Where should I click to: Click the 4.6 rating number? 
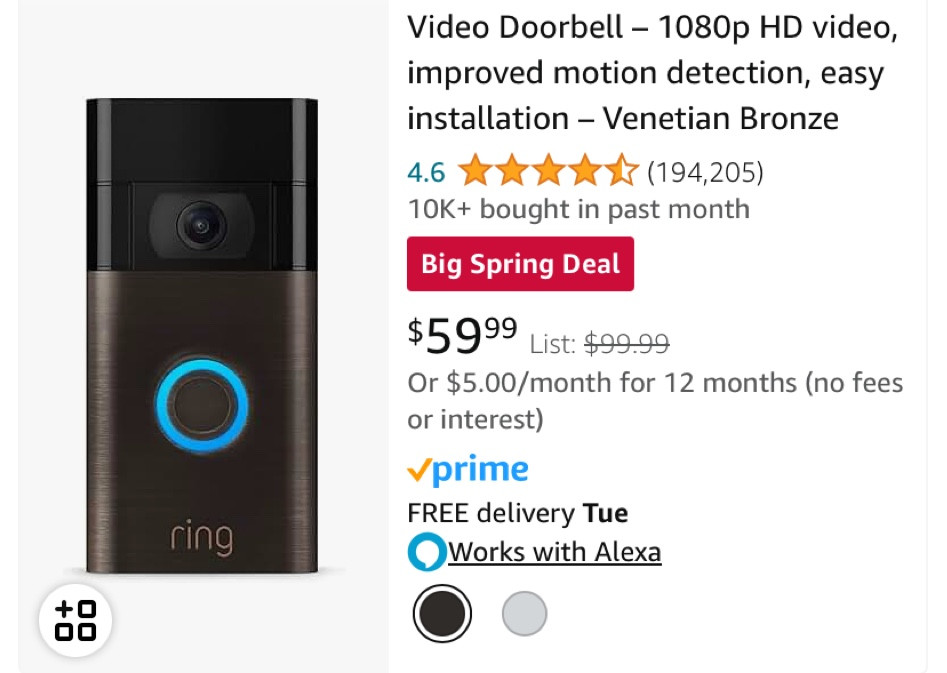pos(425,171)
